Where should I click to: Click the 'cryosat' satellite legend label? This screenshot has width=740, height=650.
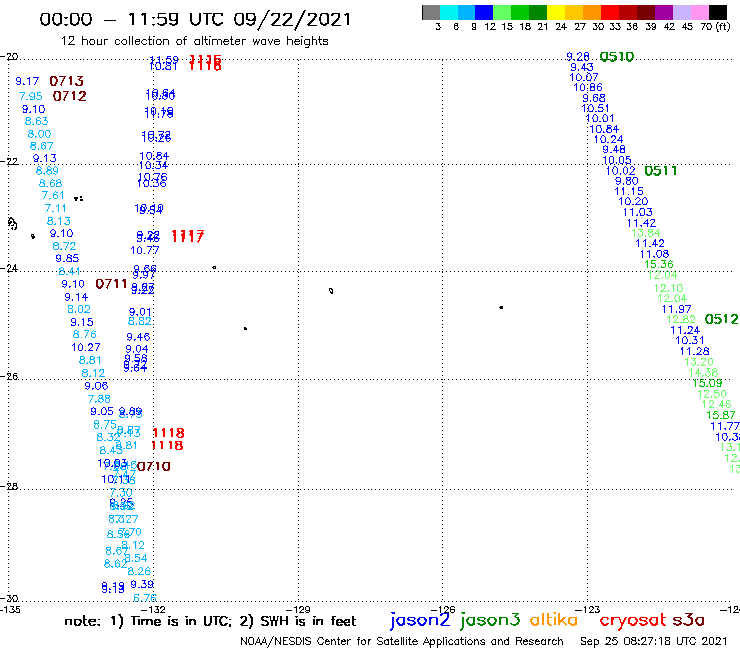tap(633, 620)
